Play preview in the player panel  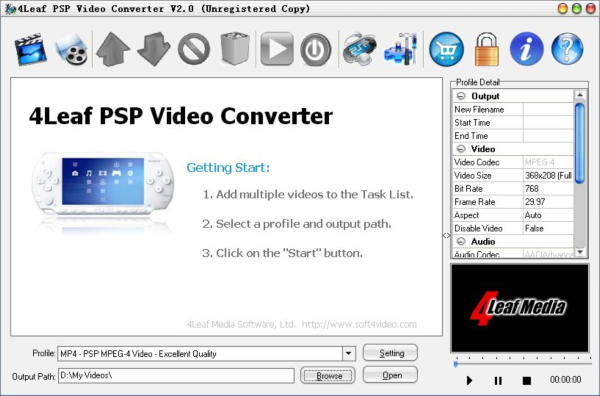[x=469, y=380]
